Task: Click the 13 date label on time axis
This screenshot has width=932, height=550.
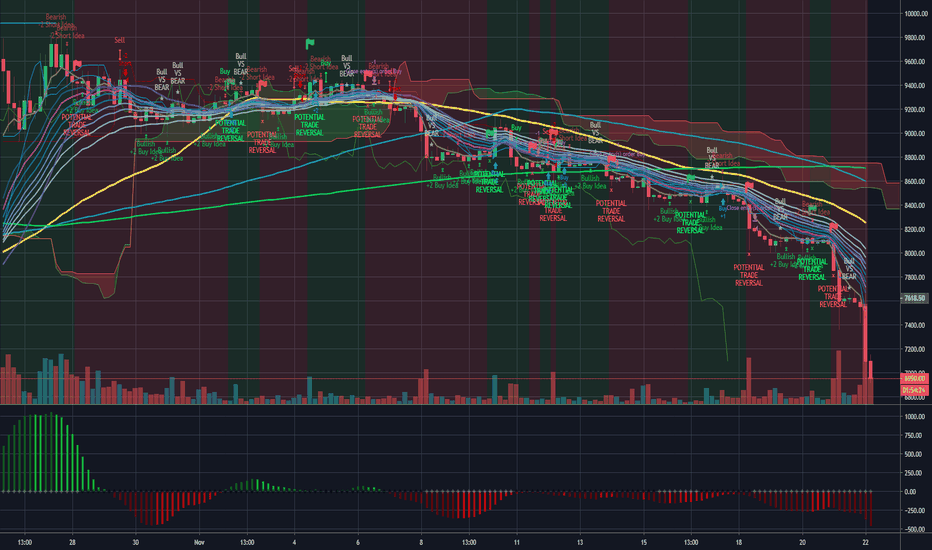Action: coord(580,542)
